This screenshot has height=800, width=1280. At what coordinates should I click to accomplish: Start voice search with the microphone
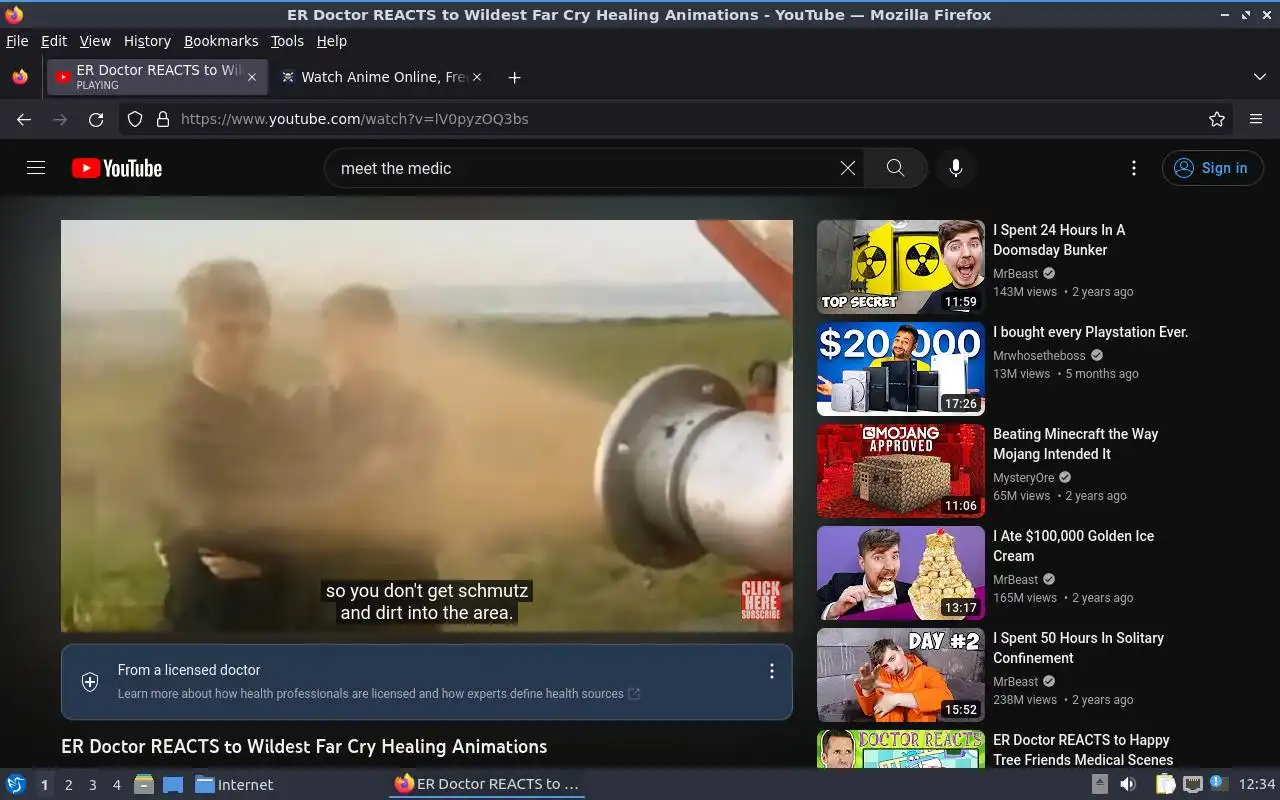coord(956,168)
